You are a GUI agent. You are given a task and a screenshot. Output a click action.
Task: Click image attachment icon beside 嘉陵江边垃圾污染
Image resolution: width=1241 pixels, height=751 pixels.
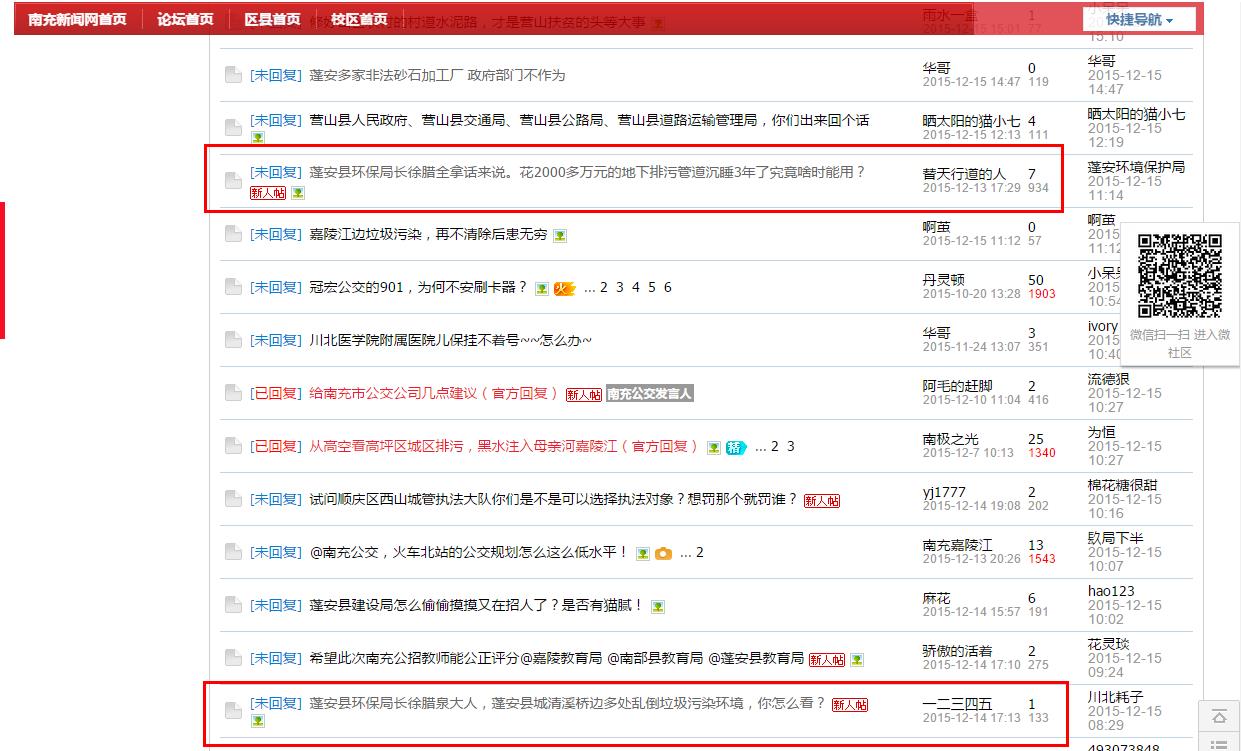coord(560,236)
